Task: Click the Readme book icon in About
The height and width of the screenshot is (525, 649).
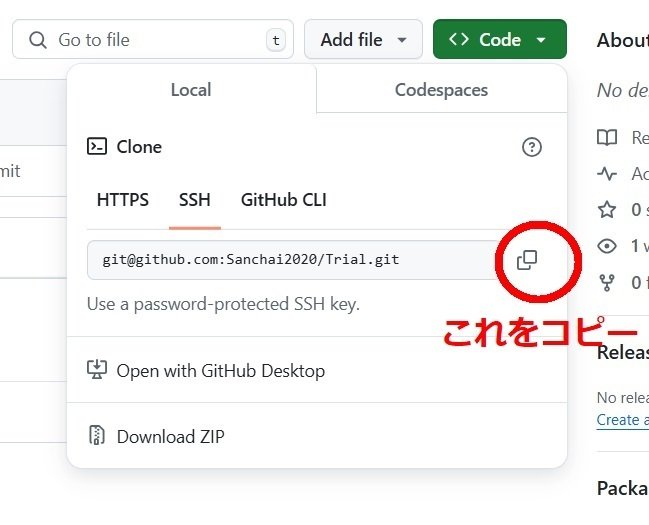Action: (607, 137)
